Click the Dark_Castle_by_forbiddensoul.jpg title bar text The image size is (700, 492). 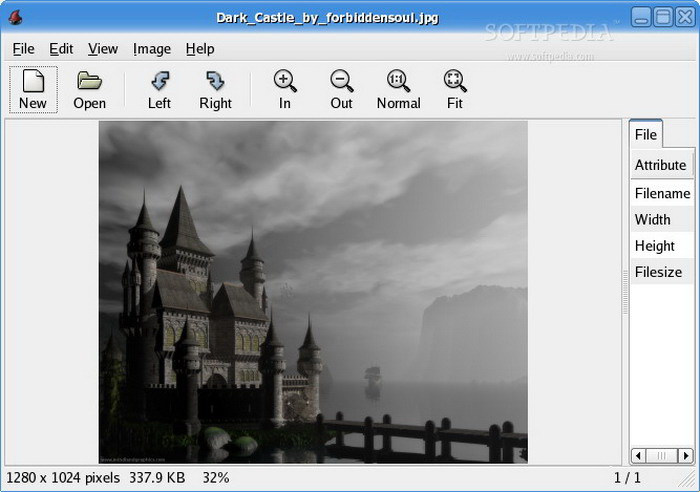tap(327, 18)
